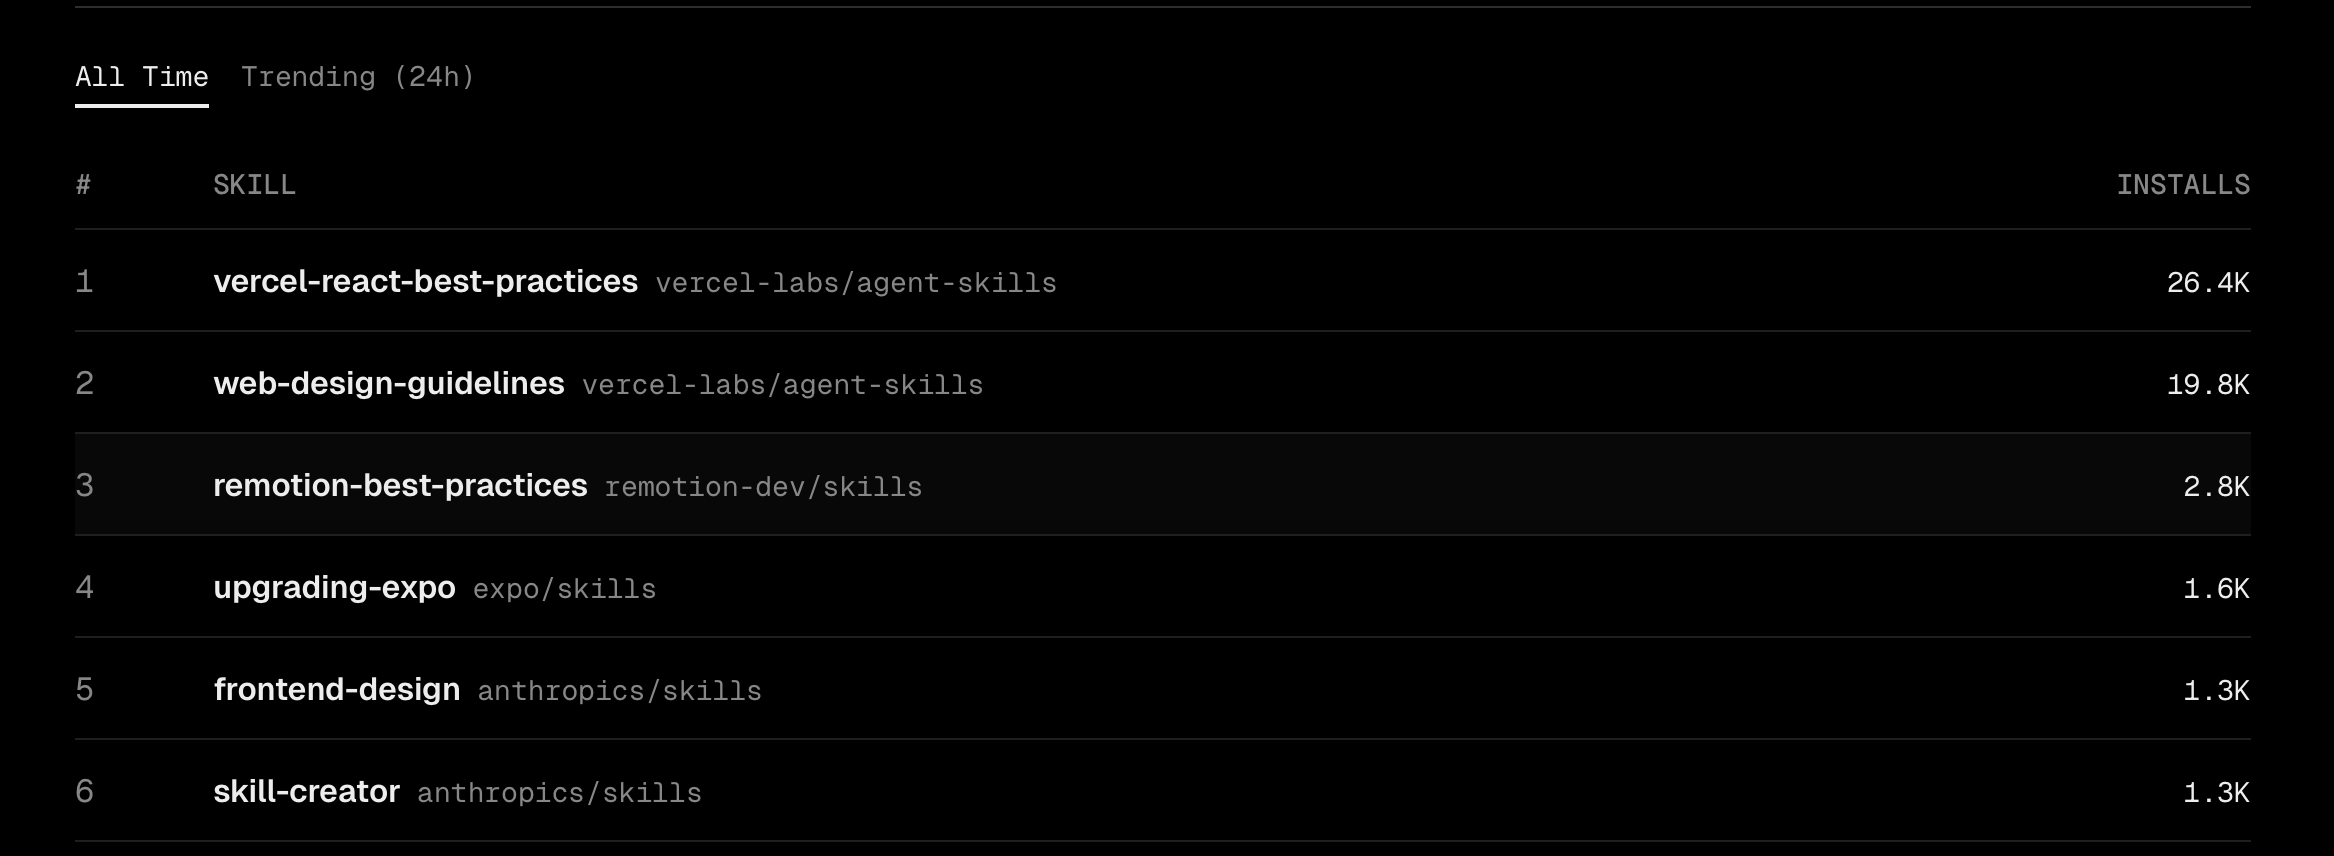Click anthropics/skills next to frontend-design
The image size is (2334, 856).
[619, 691]
